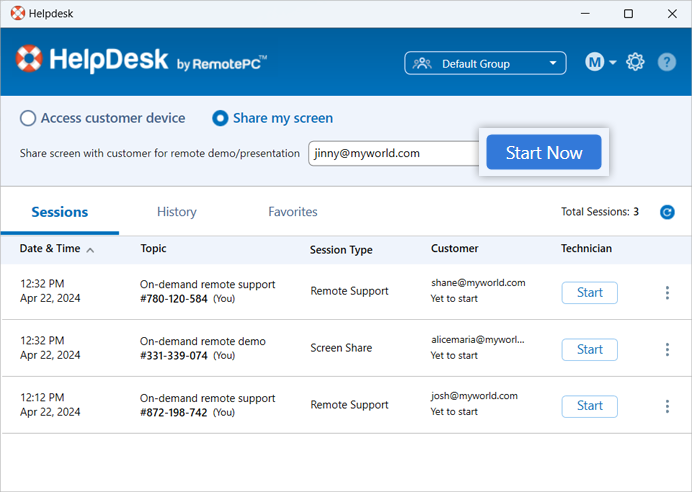This screenshot has height=492, width=692.
Task: Click the HelpDesk lifebuoy logo in header
Action: (29, 59)
